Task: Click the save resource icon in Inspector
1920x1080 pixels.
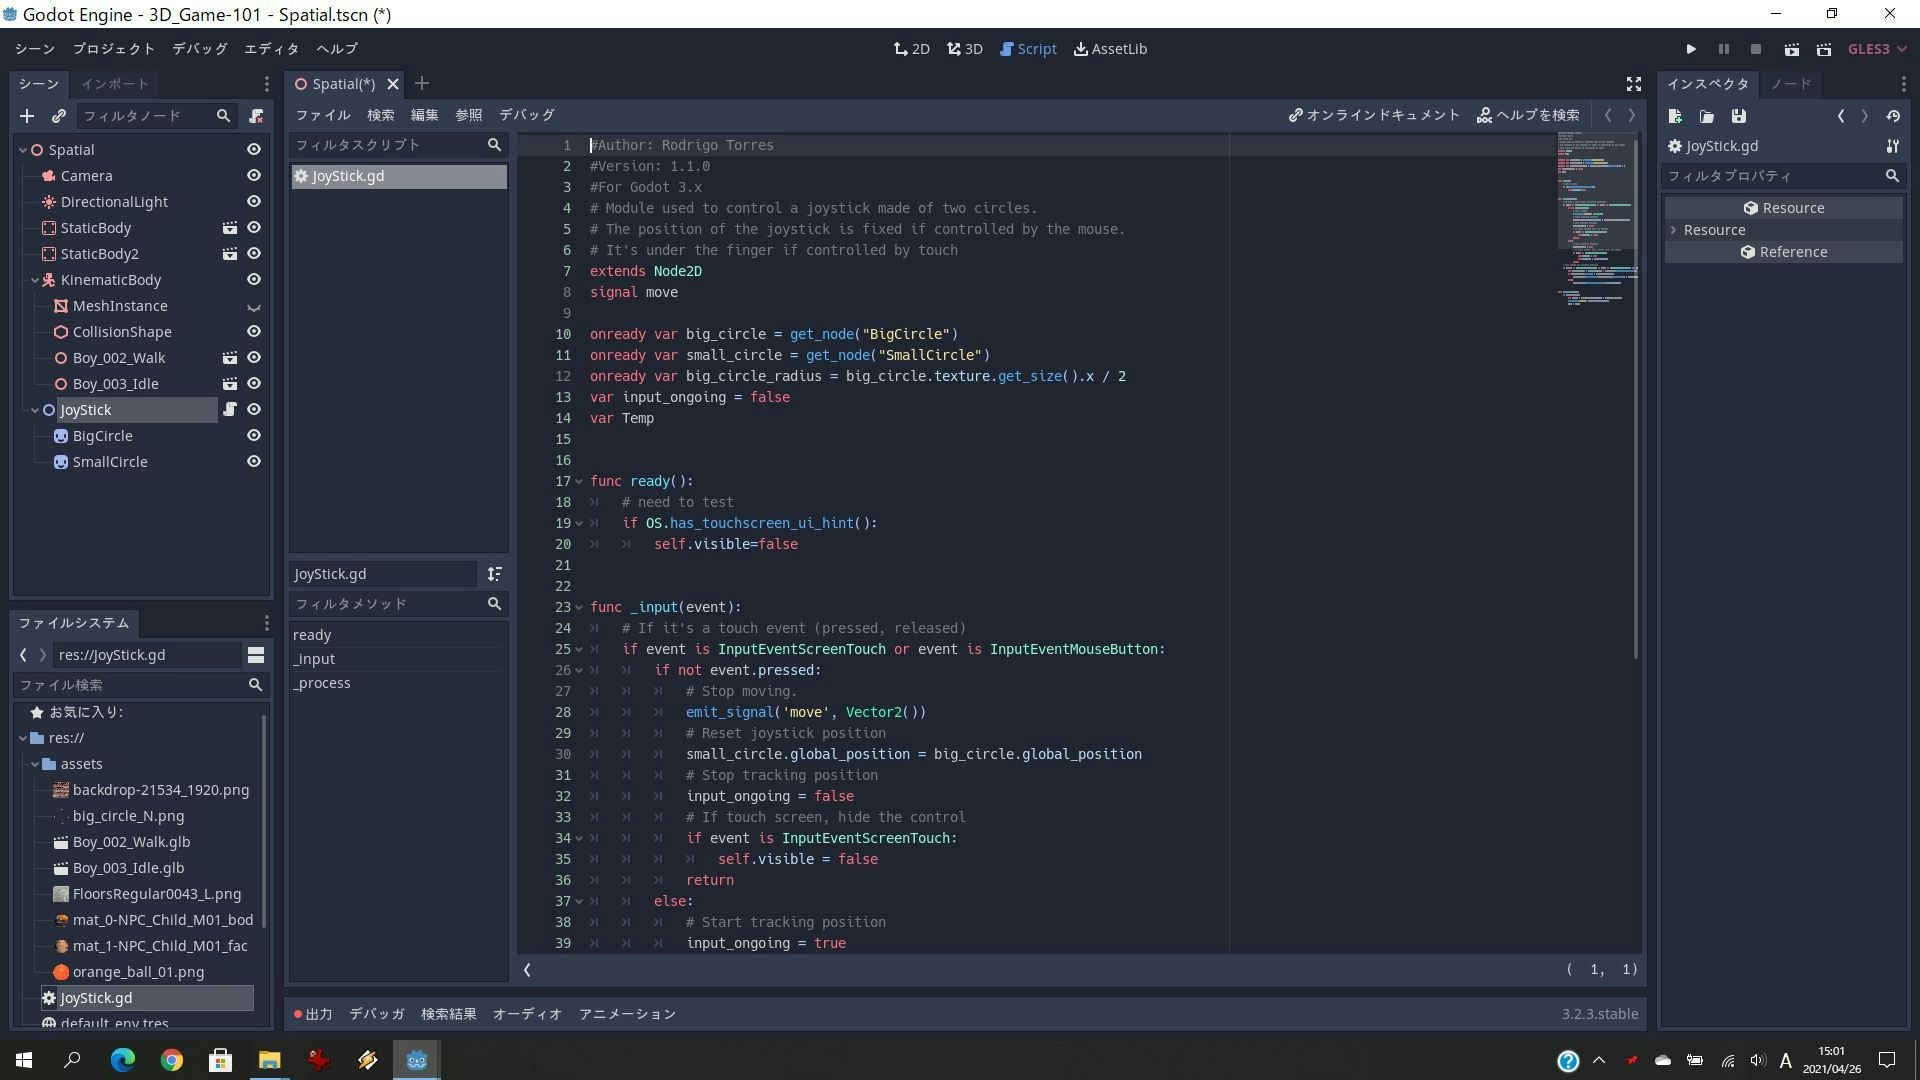Action: (x=1739, y=116)
